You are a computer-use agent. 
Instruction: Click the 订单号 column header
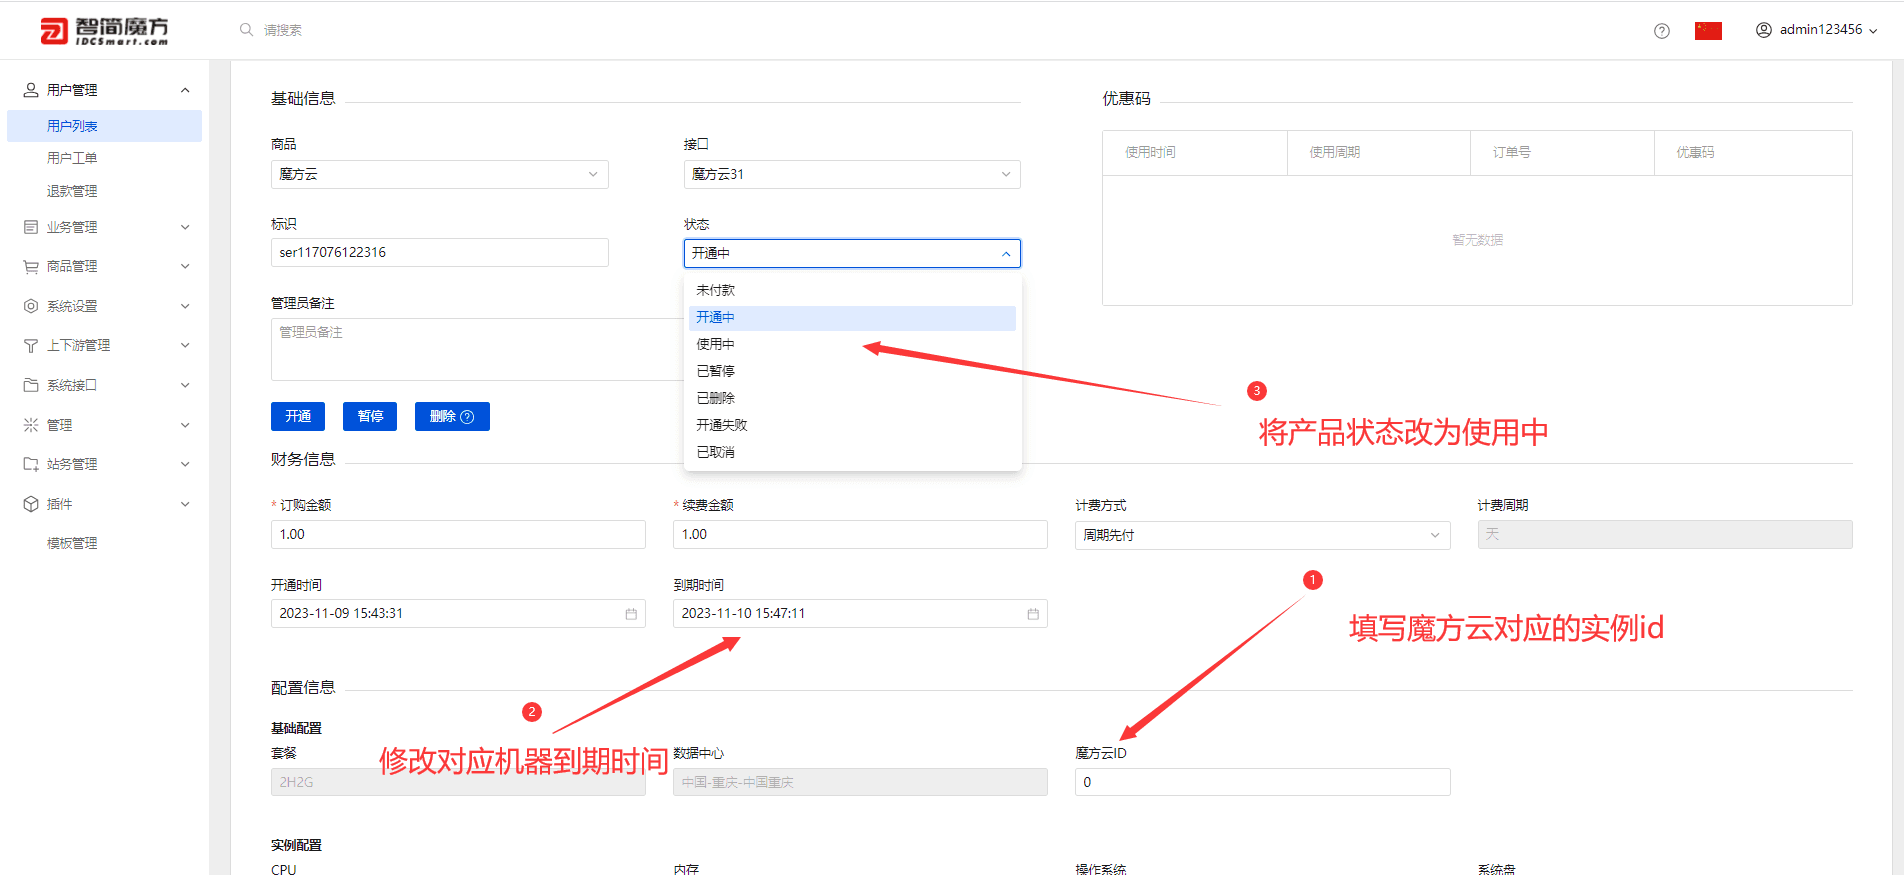[x=1562, y=153]
